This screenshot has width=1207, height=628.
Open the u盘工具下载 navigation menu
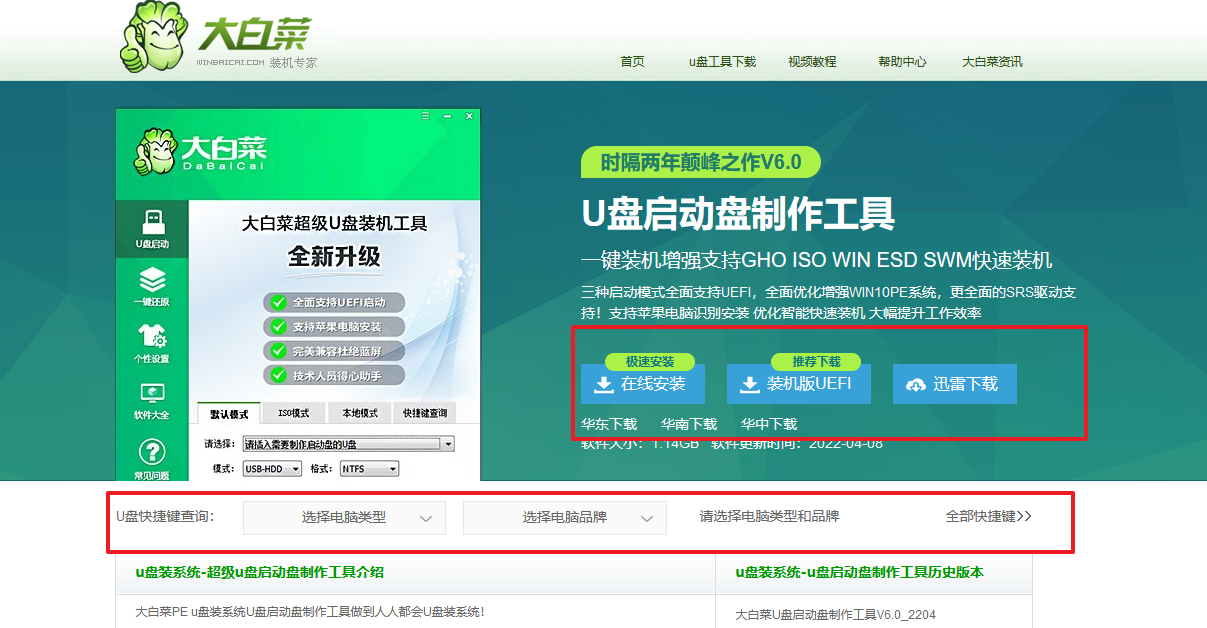coord(722,62)
